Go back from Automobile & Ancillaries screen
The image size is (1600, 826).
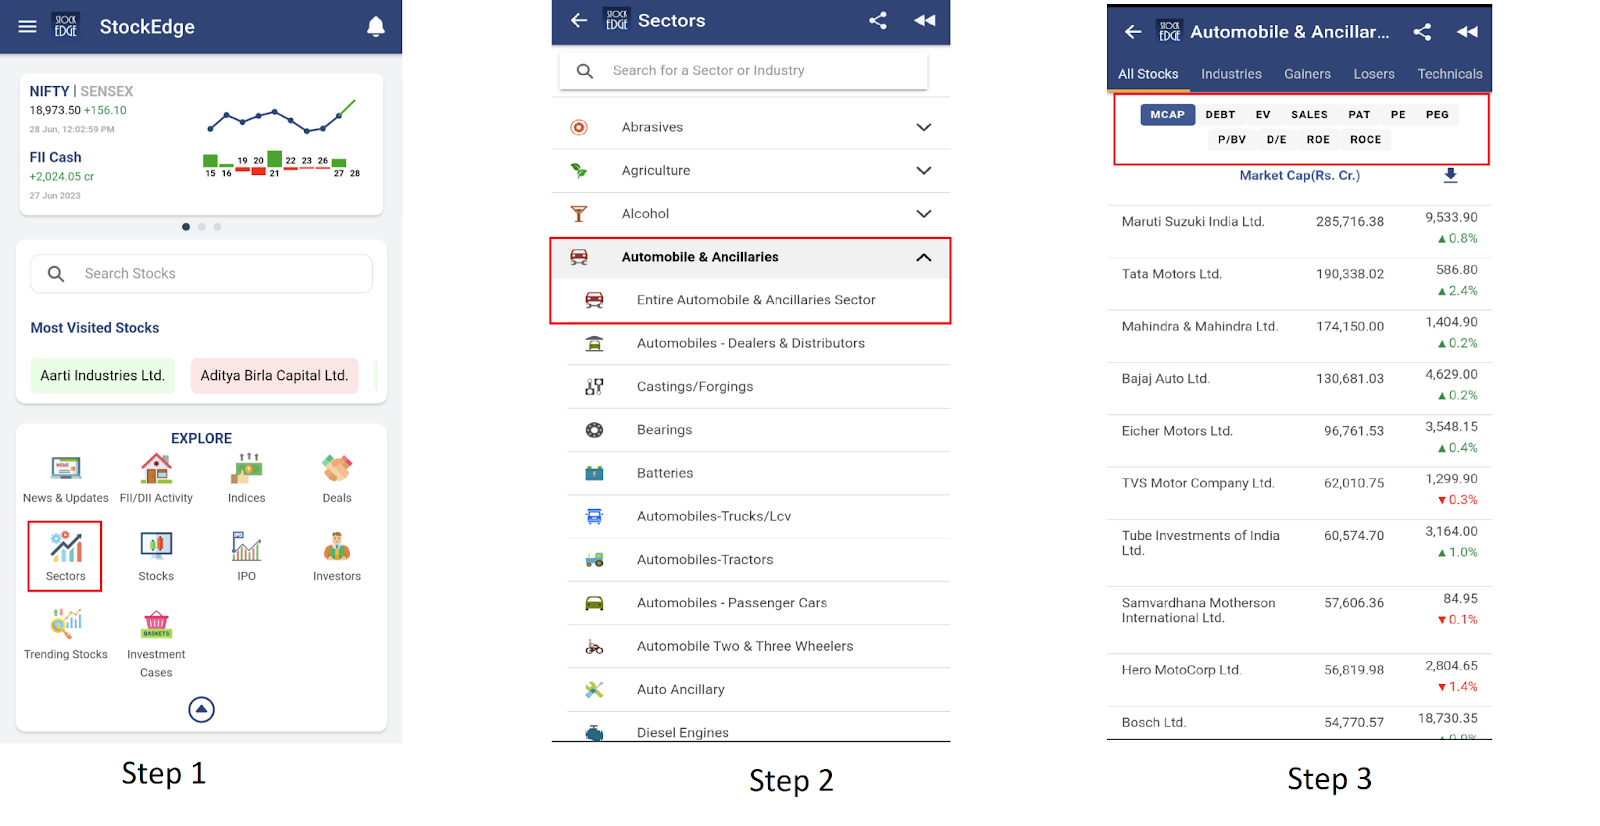pos(1133,32)
